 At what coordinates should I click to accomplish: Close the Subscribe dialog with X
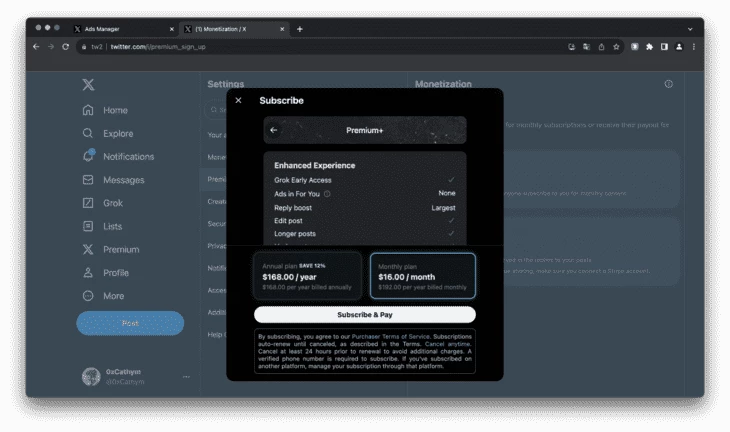point(238,100)
